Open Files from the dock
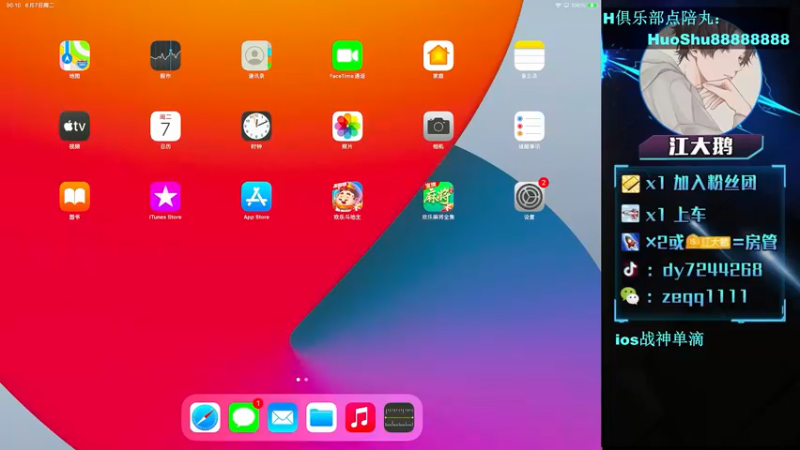Viewport: 800px width, 450px height. [321, 417]
